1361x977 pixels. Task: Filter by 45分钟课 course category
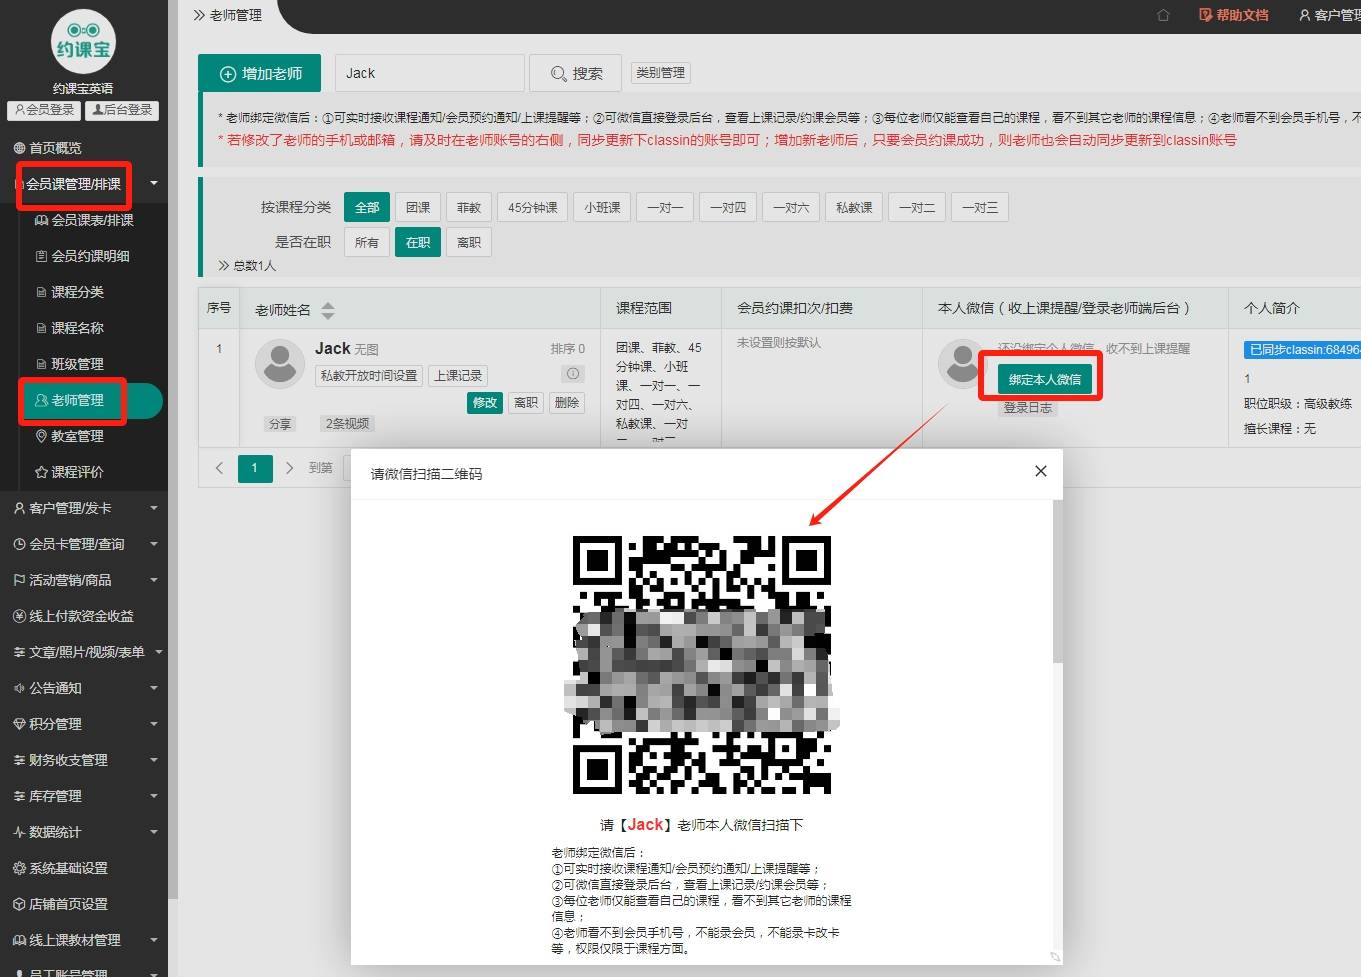(533, 207)
